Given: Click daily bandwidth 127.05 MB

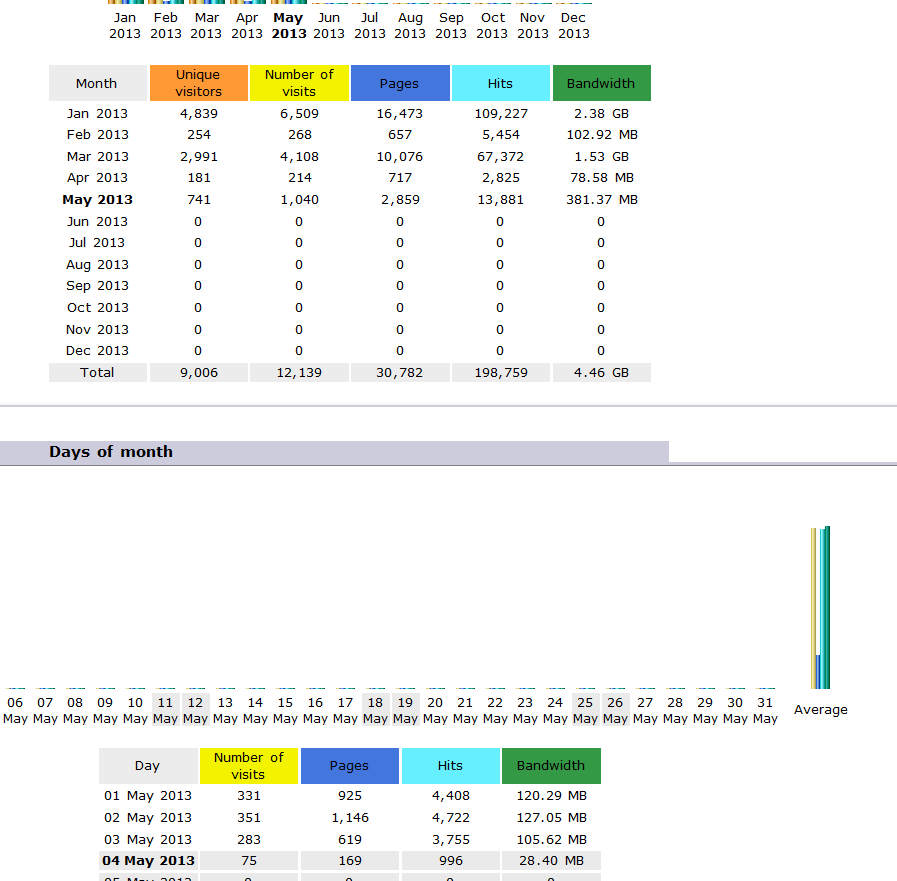Looking at the screenshot, I should (x=551, y=817).
